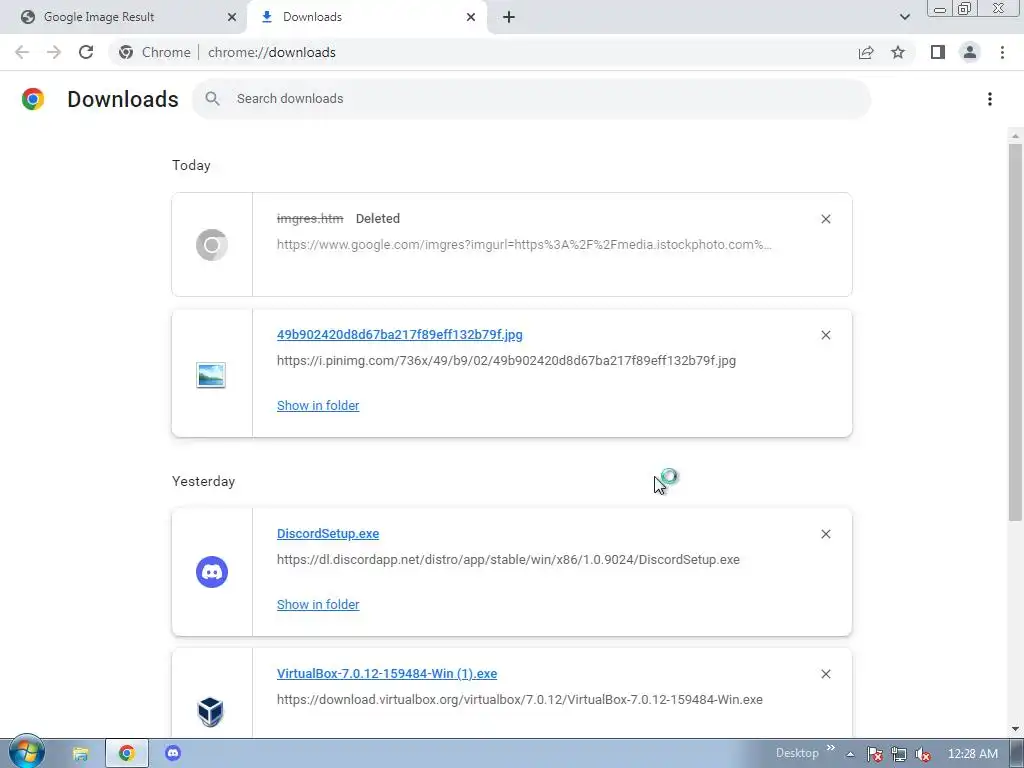Remove the VirtualBox download from the list
The image size is (1024, 768).
click(825, 674)
